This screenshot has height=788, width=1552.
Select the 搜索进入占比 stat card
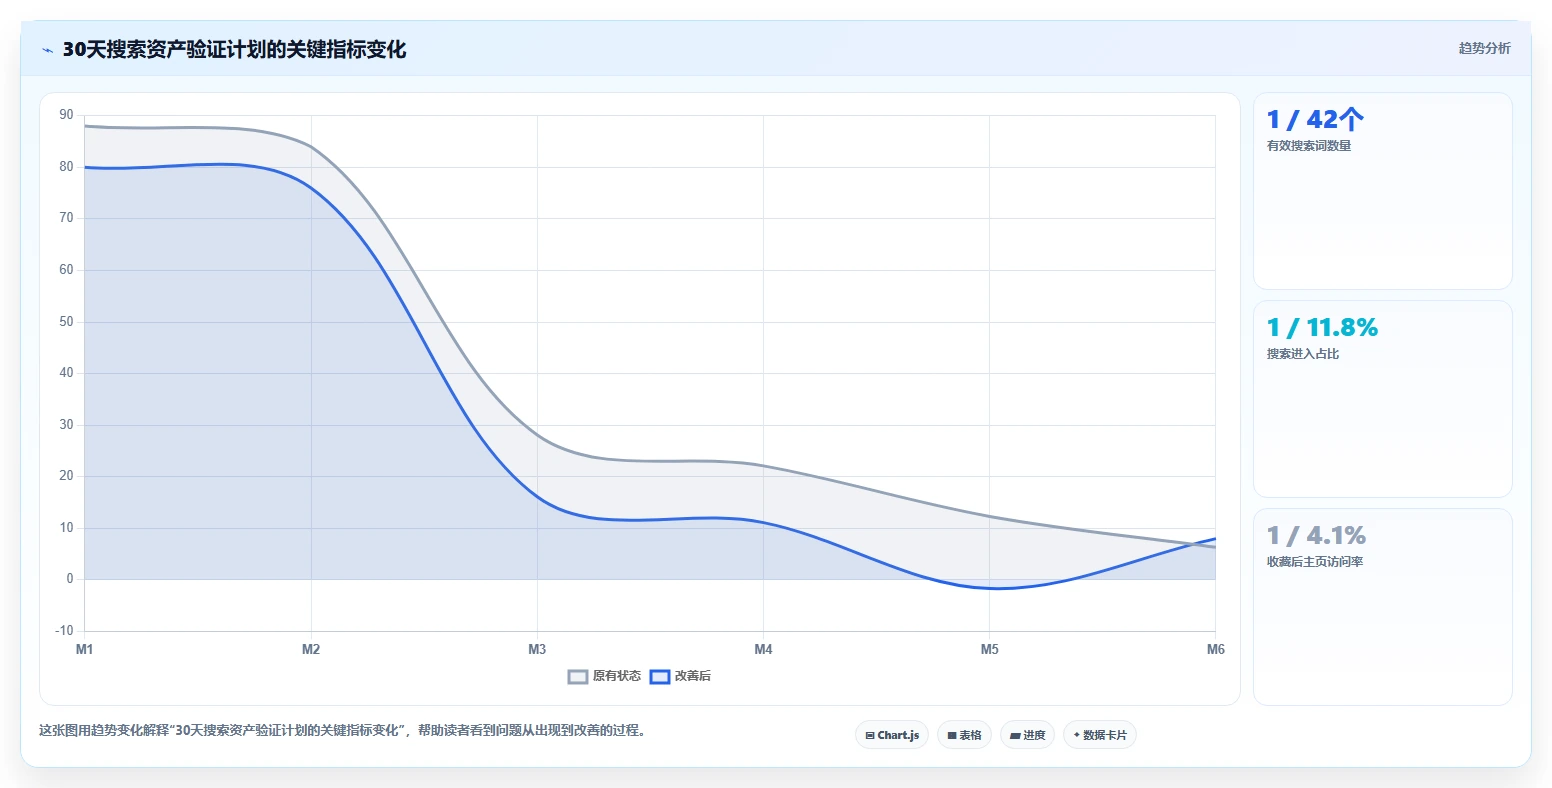pyautogui.click(x=1383, y=399)
